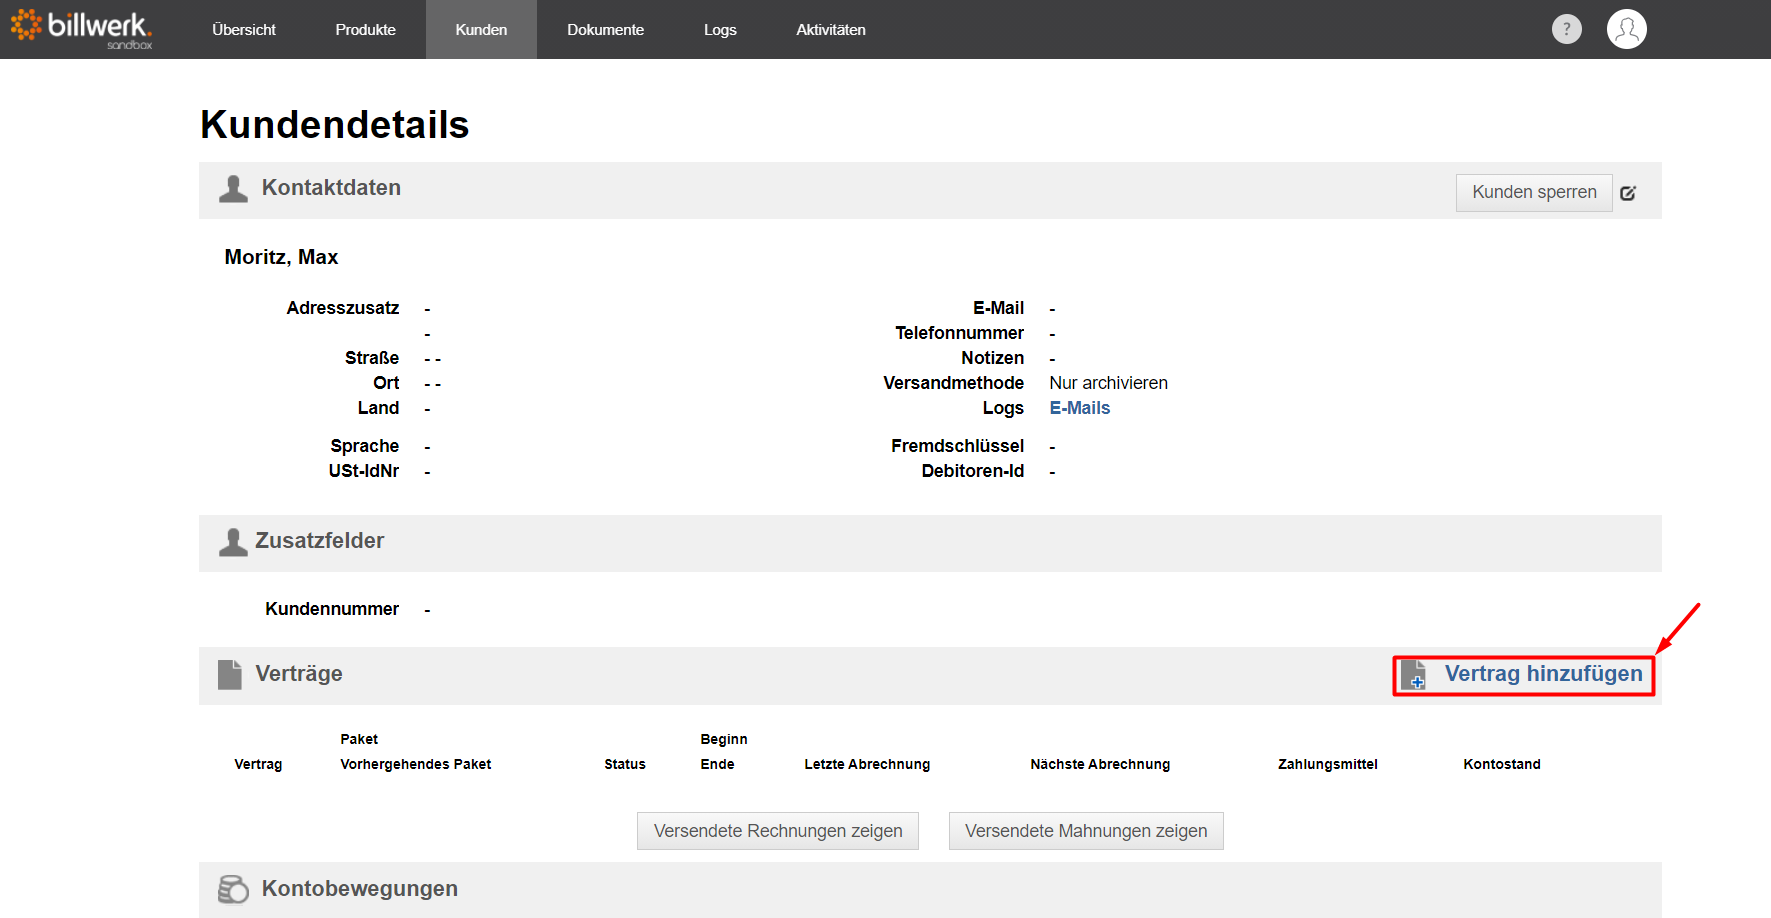Screen dimensions: 1771x918
Task: Click the Land label
Action: coord(378,408)
